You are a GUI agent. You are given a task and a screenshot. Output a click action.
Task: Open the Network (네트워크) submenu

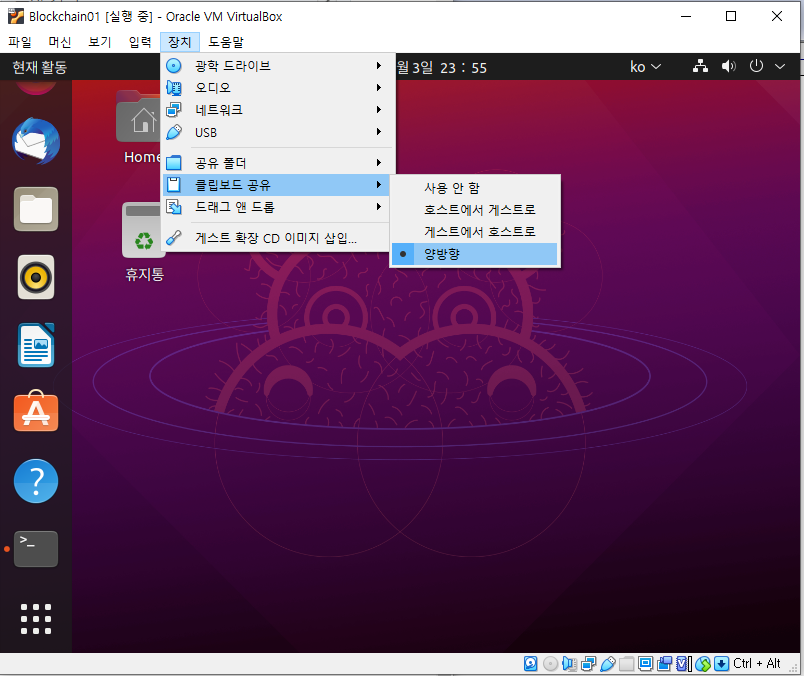[x=278, y=110]
